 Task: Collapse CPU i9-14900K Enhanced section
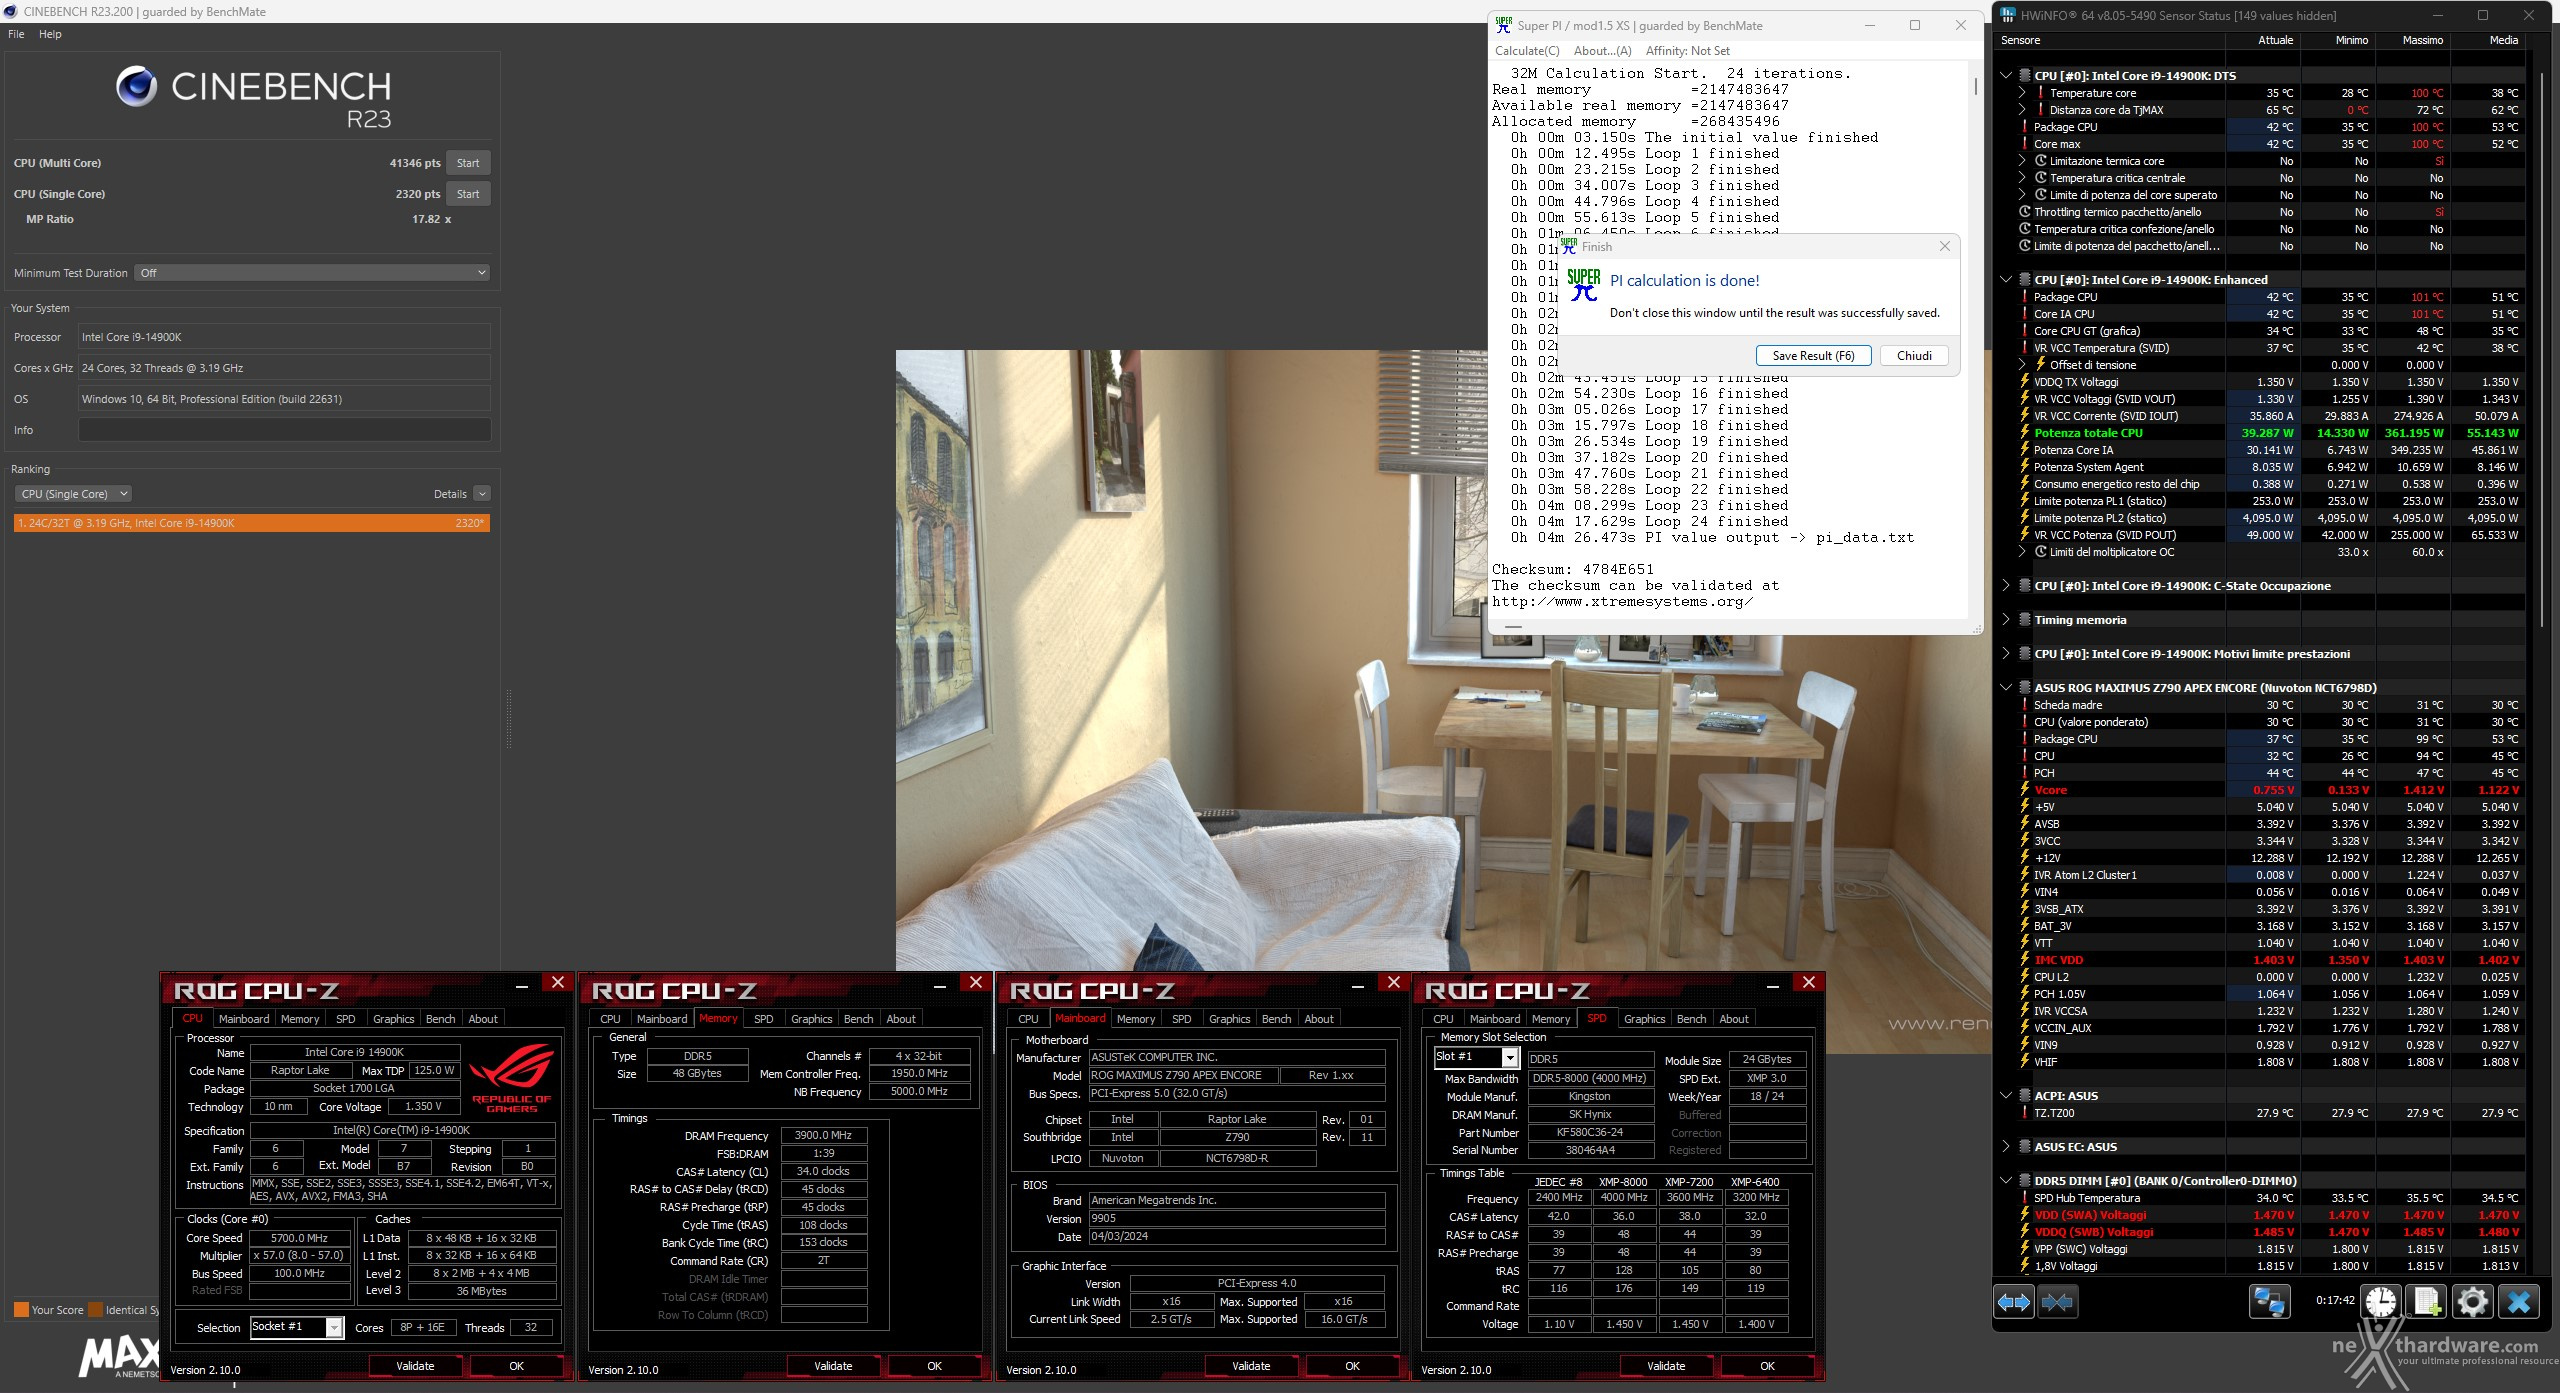(2006, 280)
